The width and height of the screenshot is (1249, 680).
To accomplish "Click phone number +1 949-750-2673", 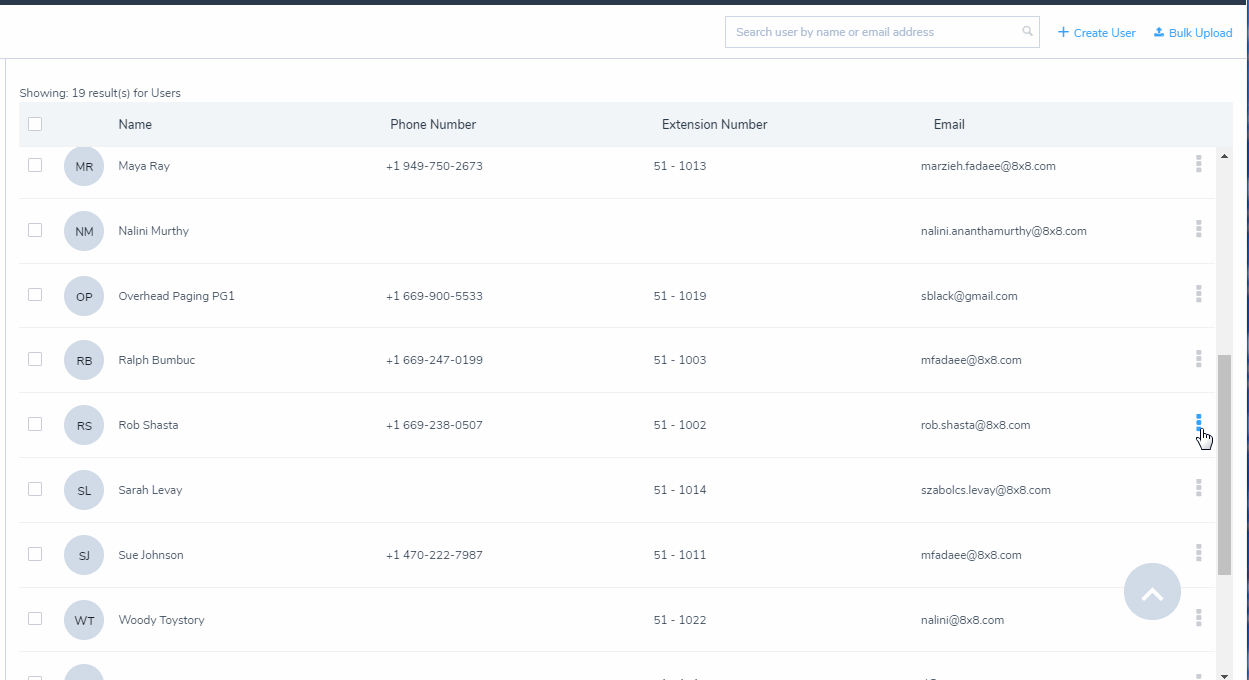I will click(x=434, y=166).
